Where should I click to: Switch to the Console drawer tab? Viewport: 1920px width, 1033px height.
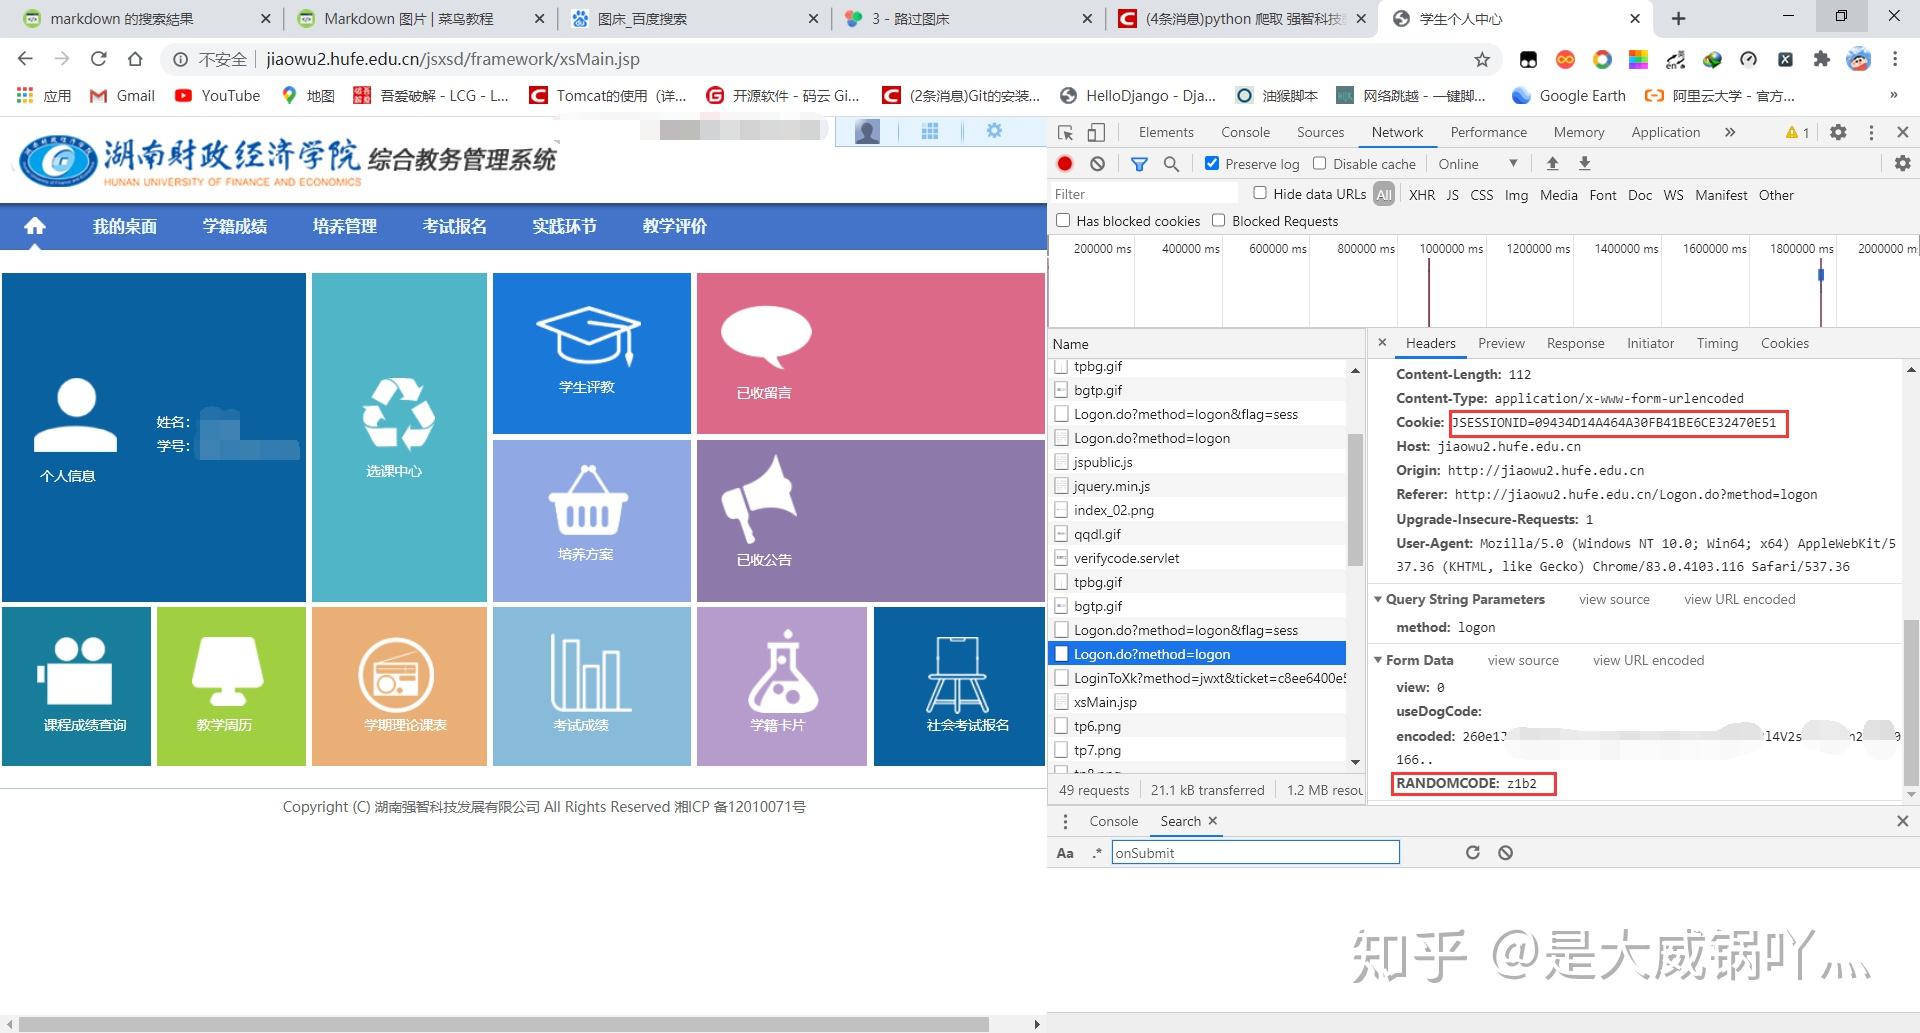tap(1113, 821)
